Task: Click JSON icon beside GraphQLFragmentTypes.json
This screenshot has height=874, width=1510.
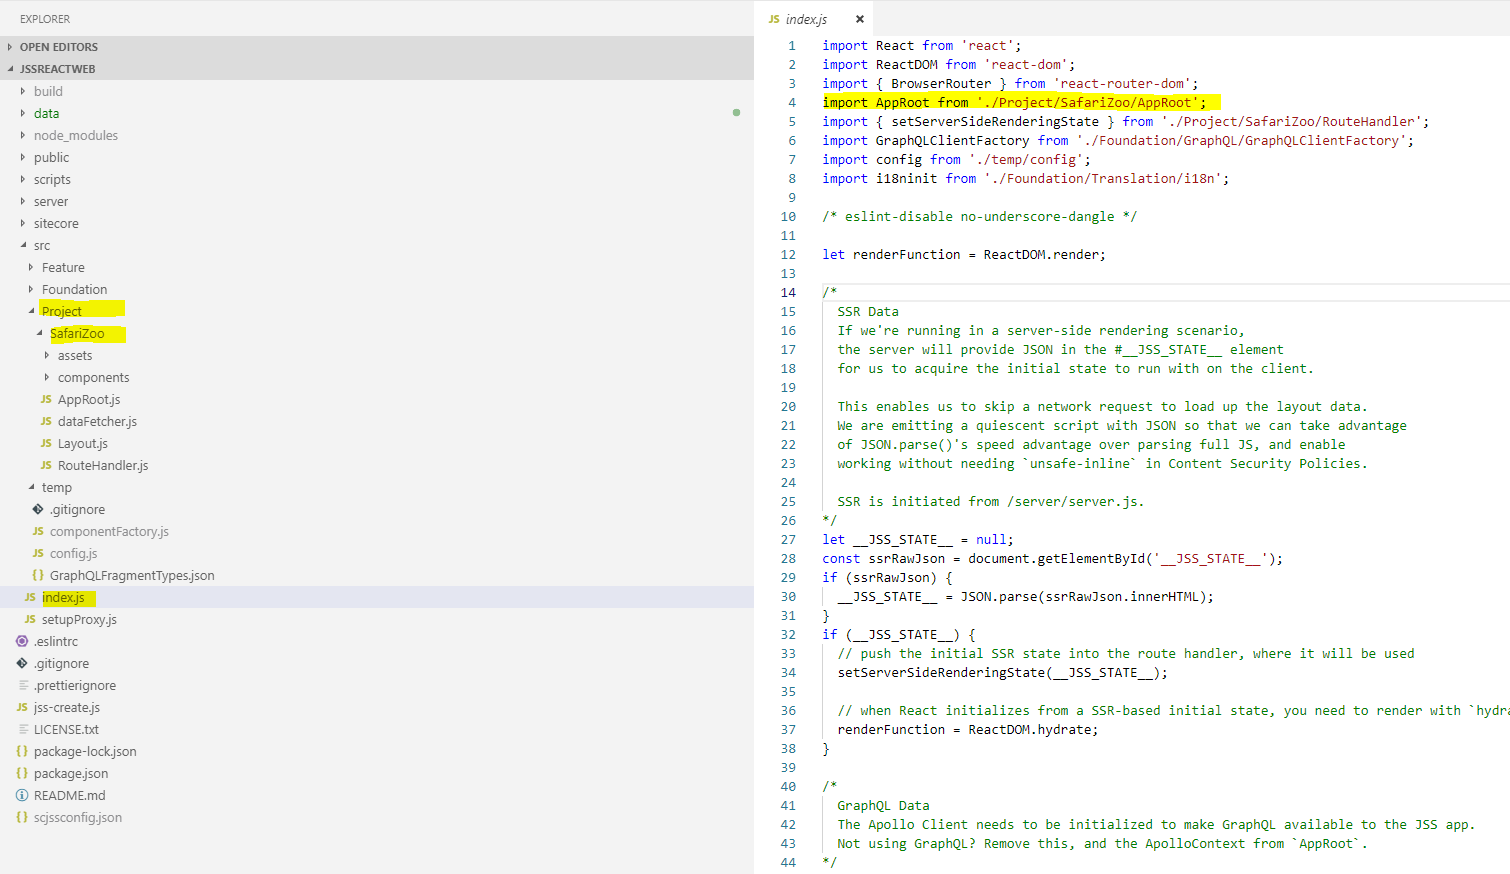Action: point(38,575)
